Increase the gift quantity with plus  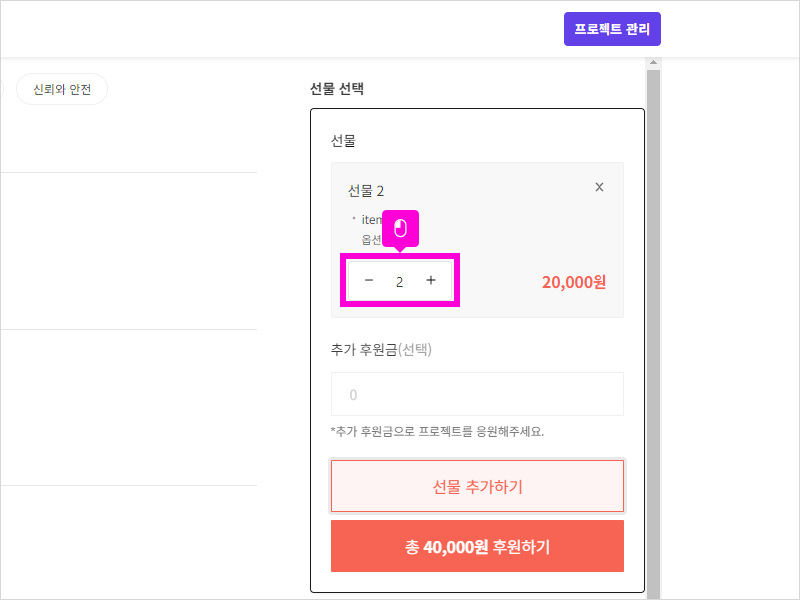click(431, 281)
